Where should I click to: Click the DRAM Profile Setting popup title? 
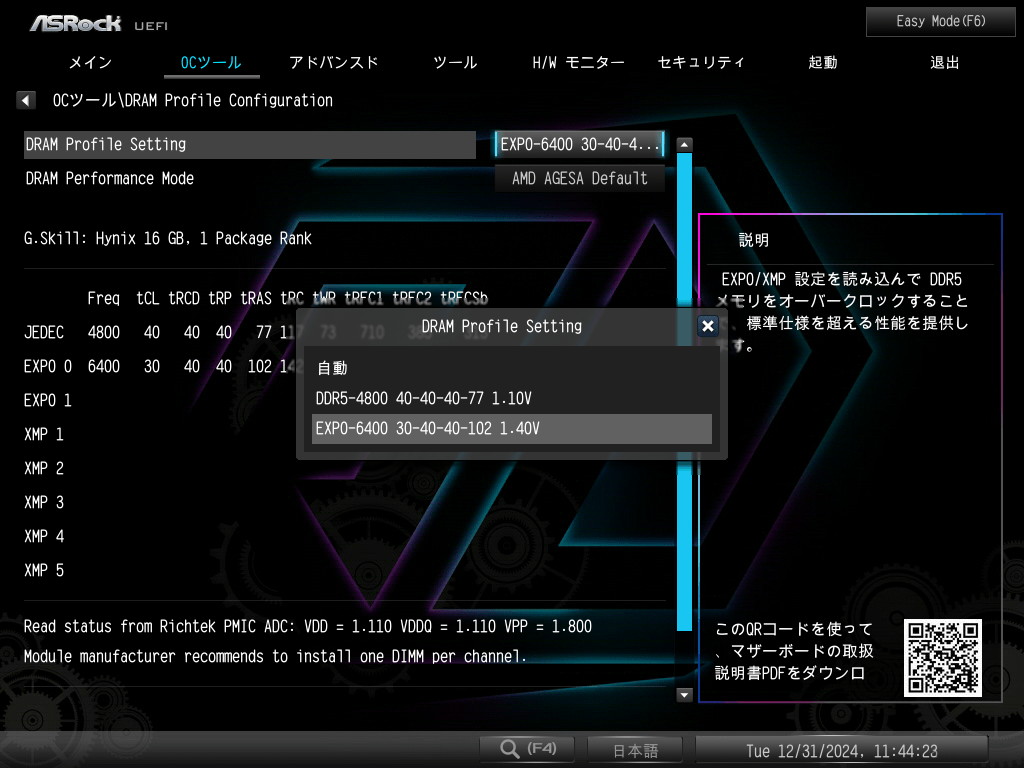tap(502, 326)
